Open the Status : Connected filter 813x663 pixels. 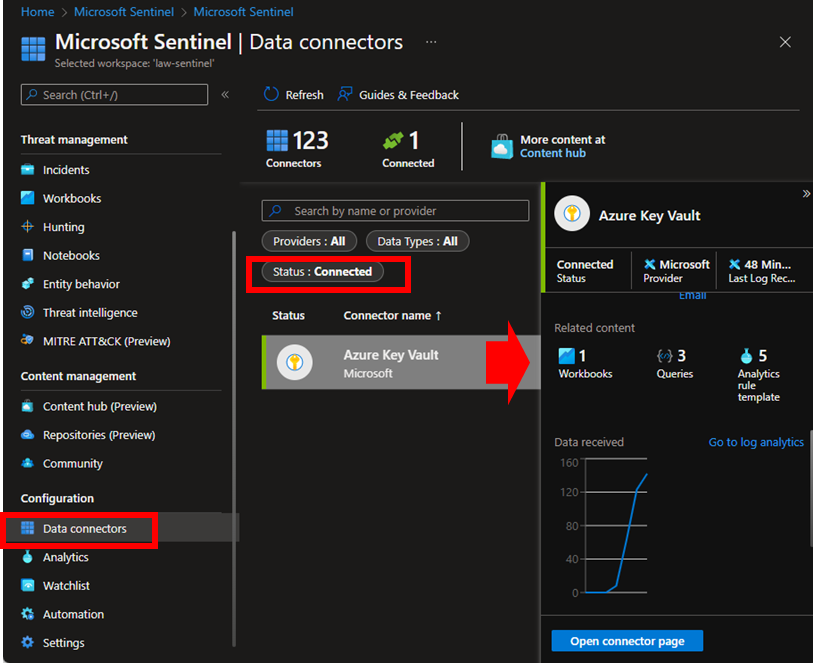point(323,272)
